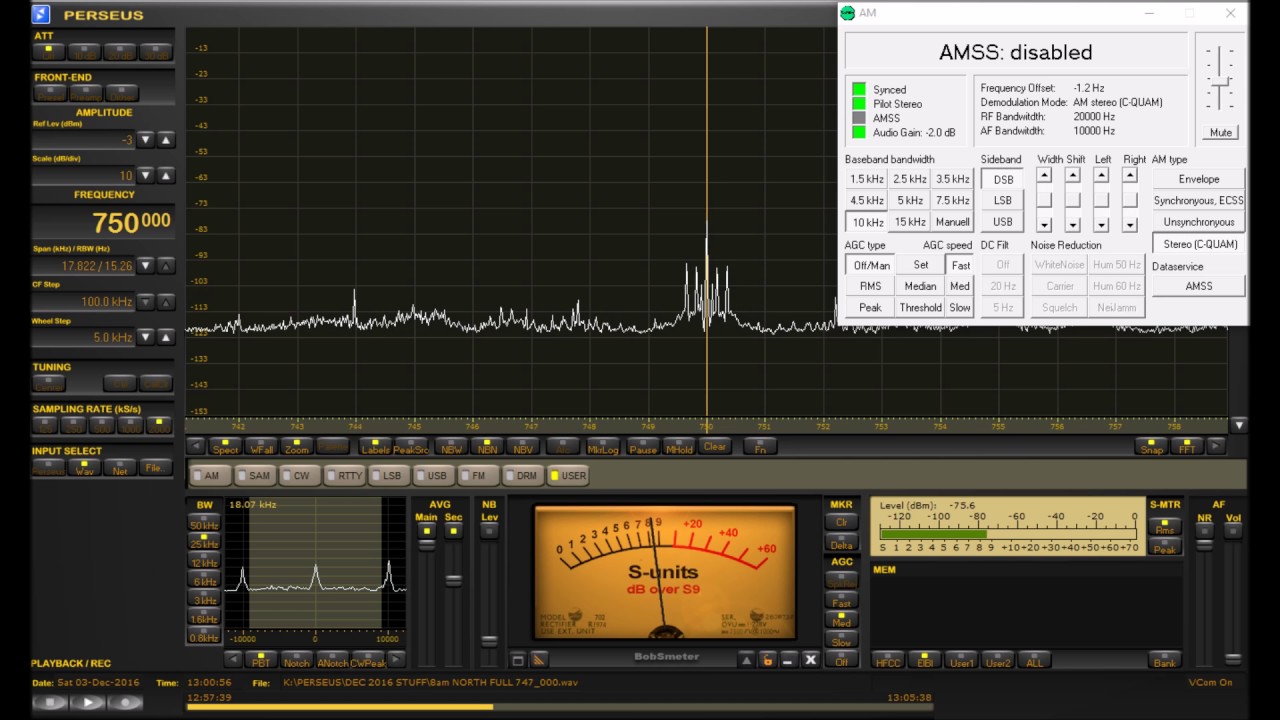Click the up triangle icon on BobSmeter bar
Image resolution: width=1280 pixels, height=720 pixels.
tap(746, 660)
